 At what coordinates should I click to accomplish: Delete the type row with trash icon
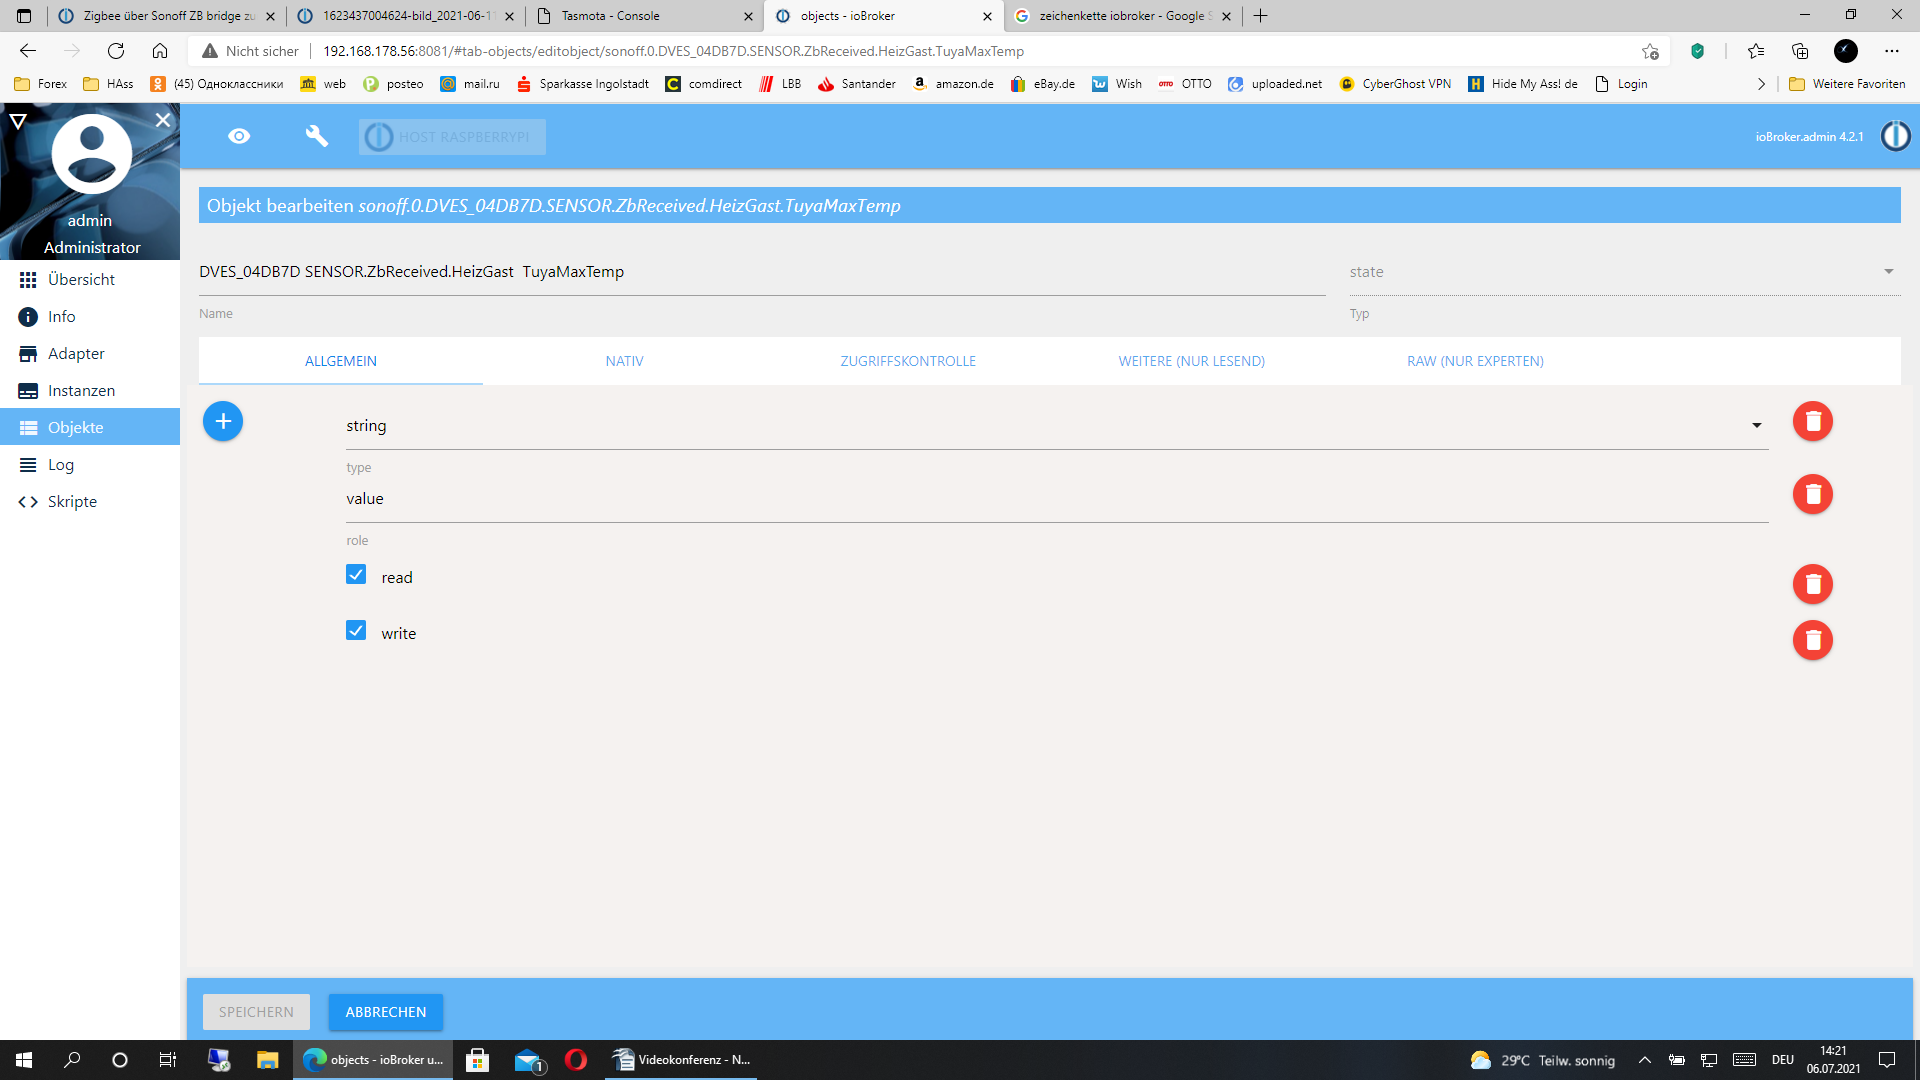1812,421
